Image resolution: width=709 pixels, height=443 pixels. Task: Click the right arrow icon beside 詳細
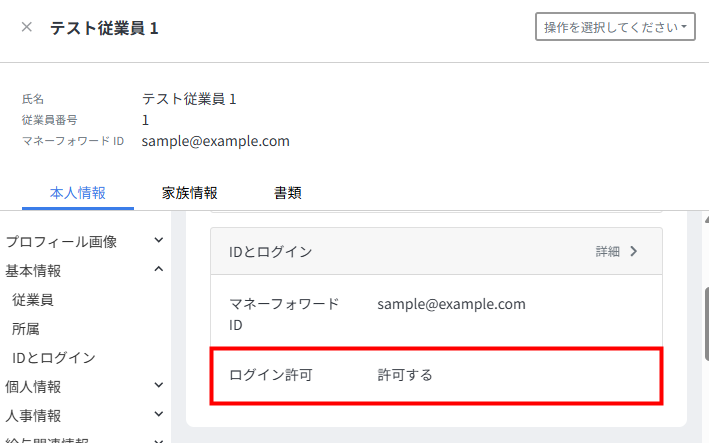[633, 252]
